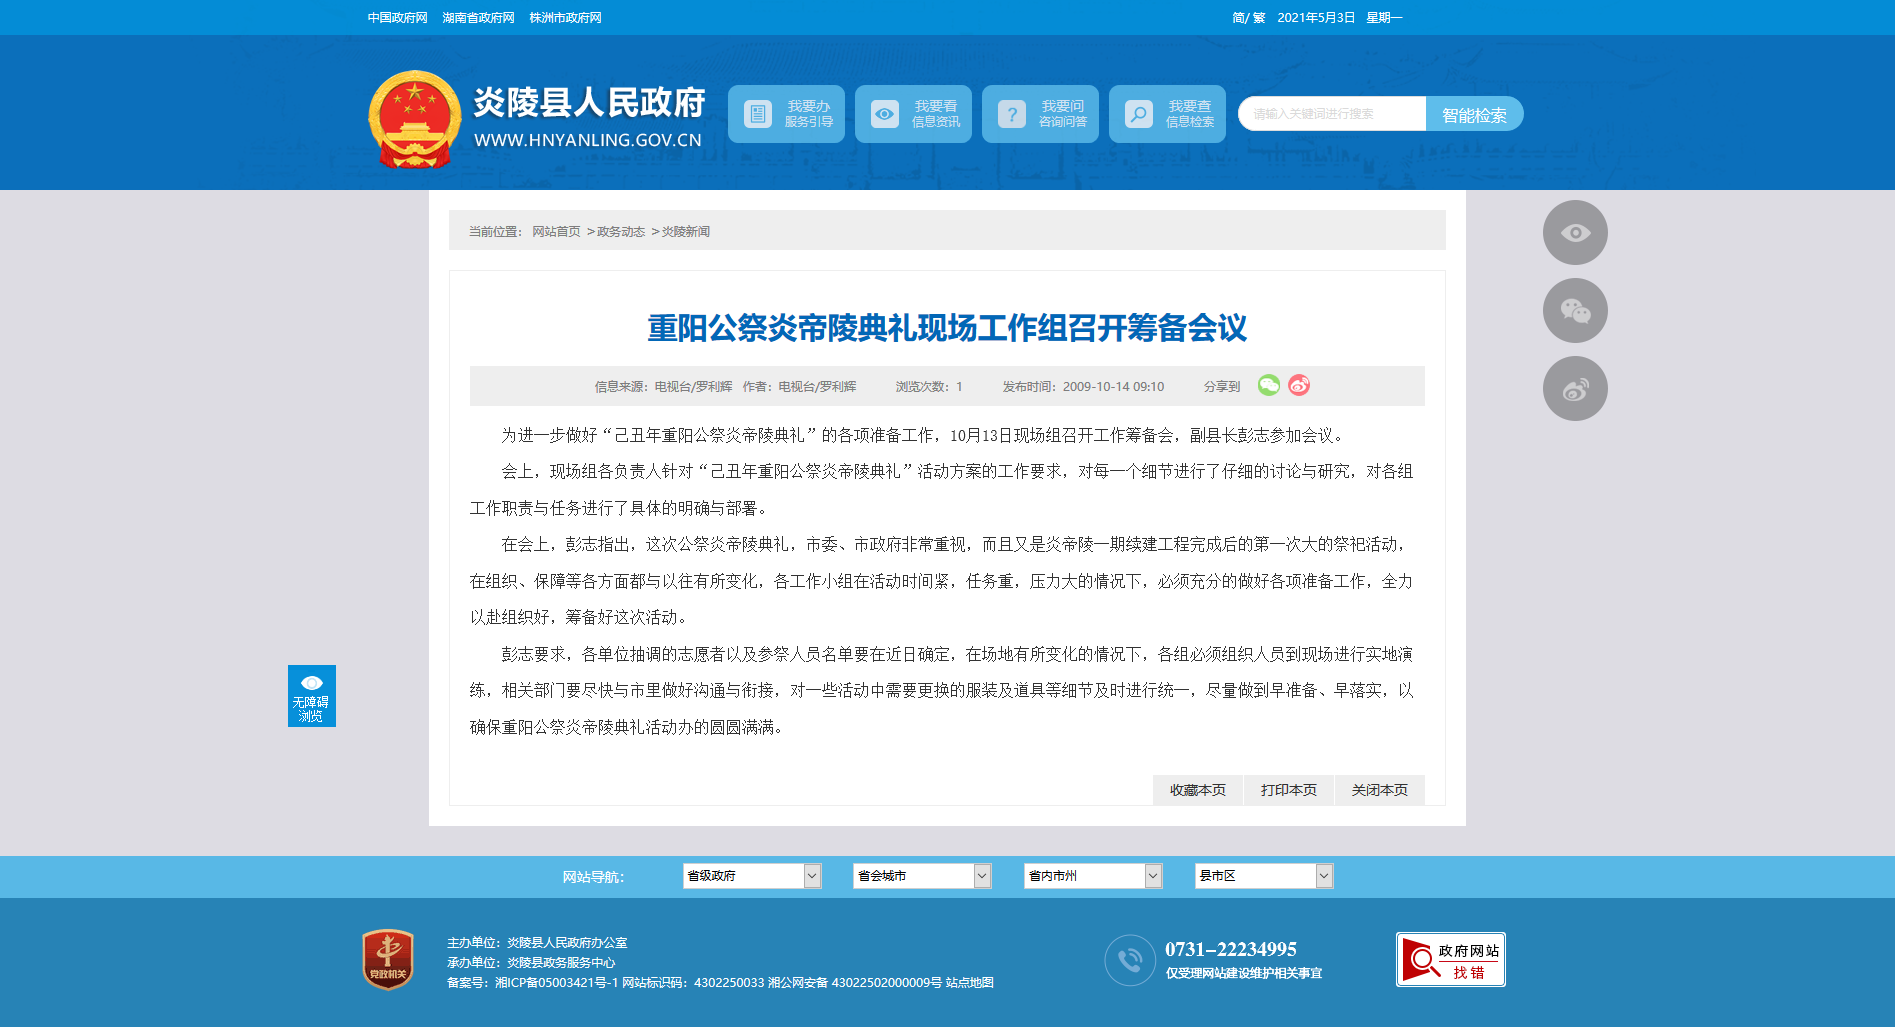
Task: Switch language with 简/繁 toggle
Action: point(1248,18)
